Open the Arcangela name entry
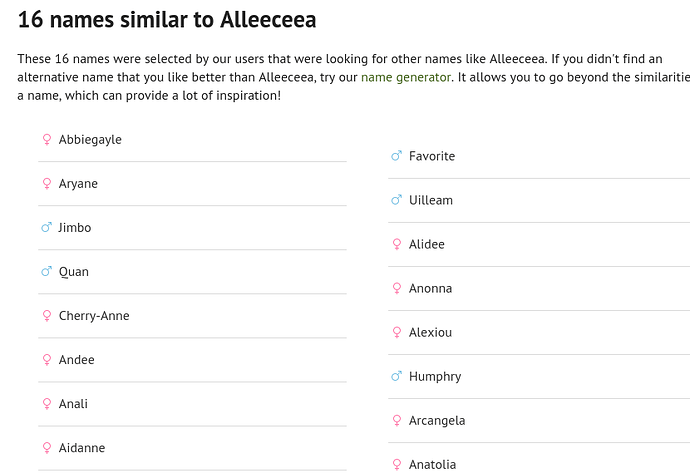This screenshot has width=690, height=473. 437,421
